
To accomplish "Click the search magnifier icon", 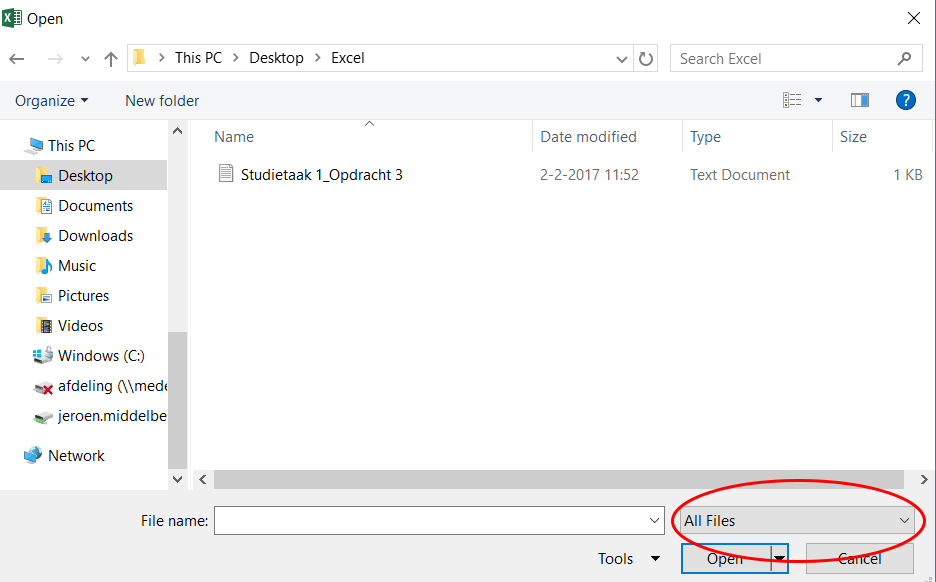I will click(x=904, y=58).
